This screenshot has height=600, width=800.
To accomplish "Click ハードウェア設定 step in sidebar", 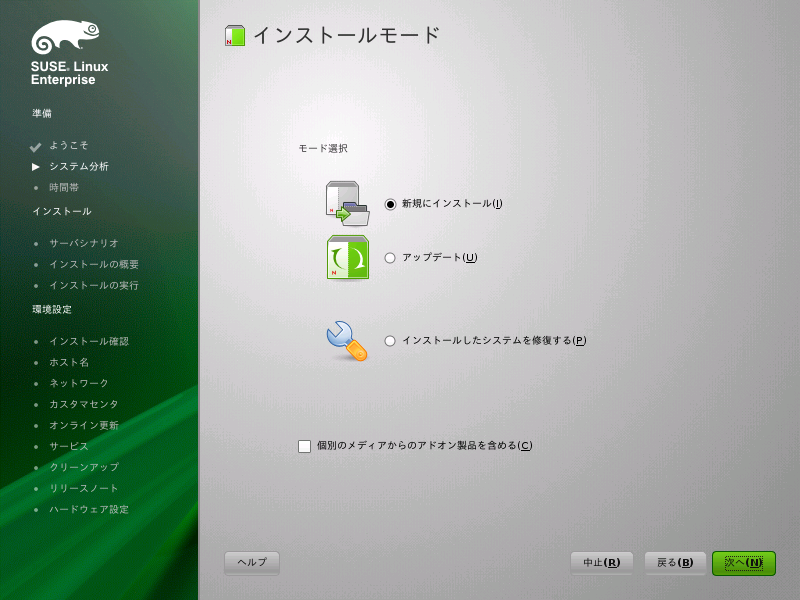I will 89,509.
